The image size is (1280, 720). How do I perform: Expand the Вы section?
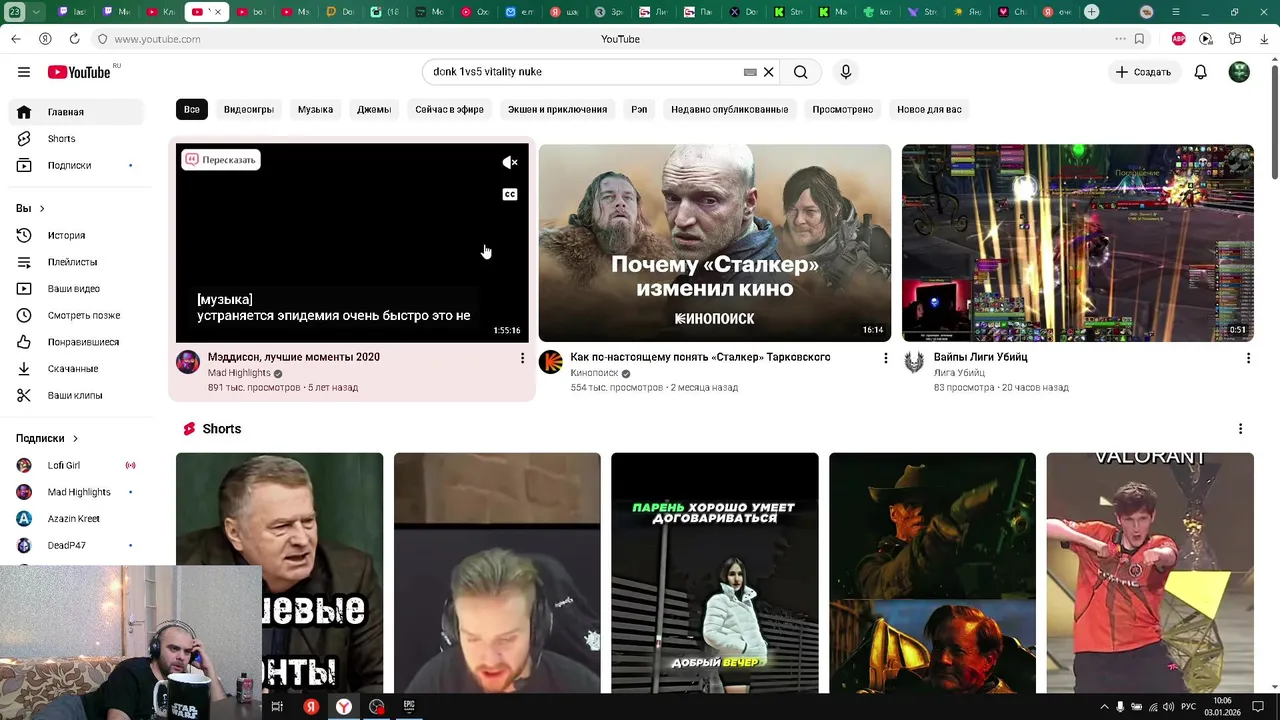pyautogui.click(x=30, y=208)
